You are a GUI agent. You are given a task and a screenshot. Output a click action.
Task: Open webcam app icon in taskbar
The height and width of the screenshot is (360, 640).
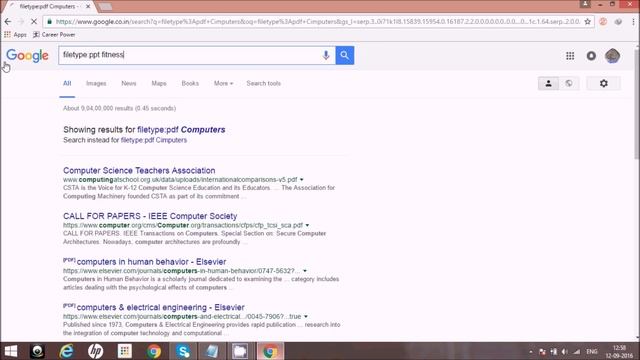[37, 351]
